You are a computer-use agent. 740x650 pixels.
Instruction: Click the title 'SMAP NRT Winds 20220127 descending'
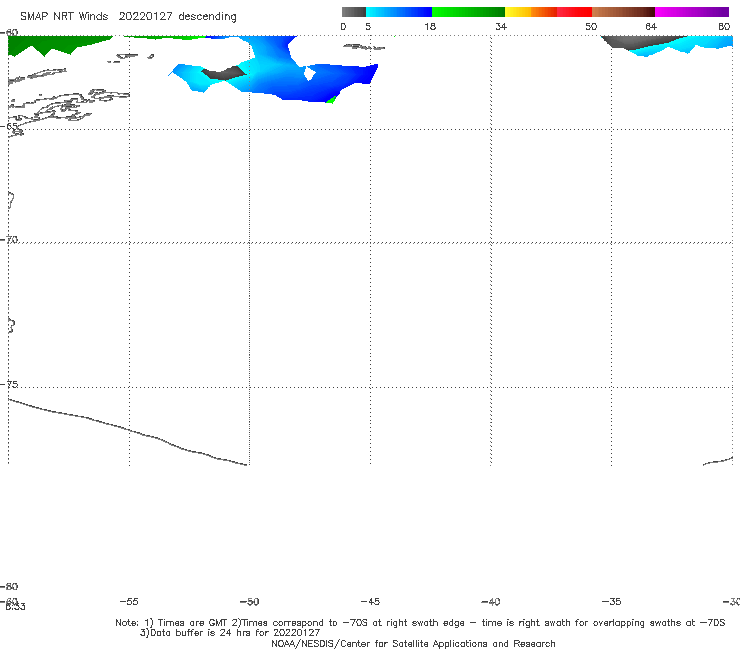pos(128,17)
